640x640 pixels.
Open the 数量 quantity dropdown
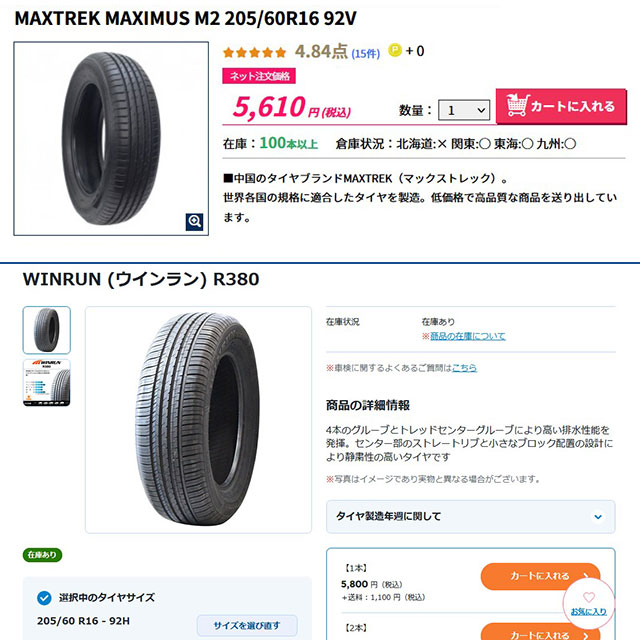[464, 110]
